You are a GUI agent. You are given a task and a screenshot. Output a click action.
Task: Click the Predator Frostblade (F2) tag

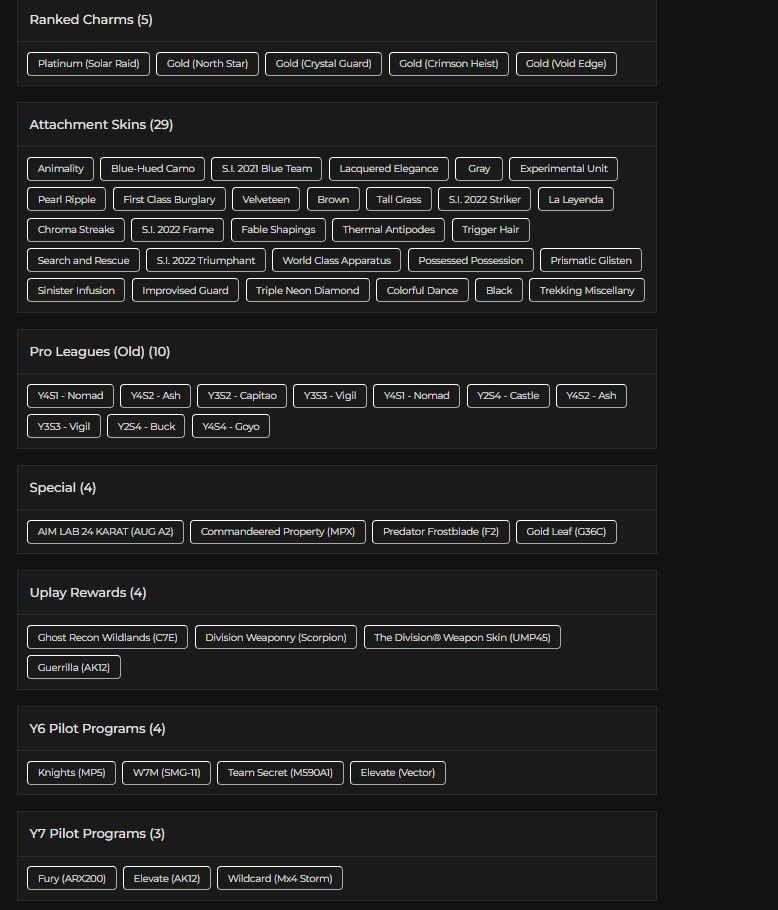click(x=441, y=532)
